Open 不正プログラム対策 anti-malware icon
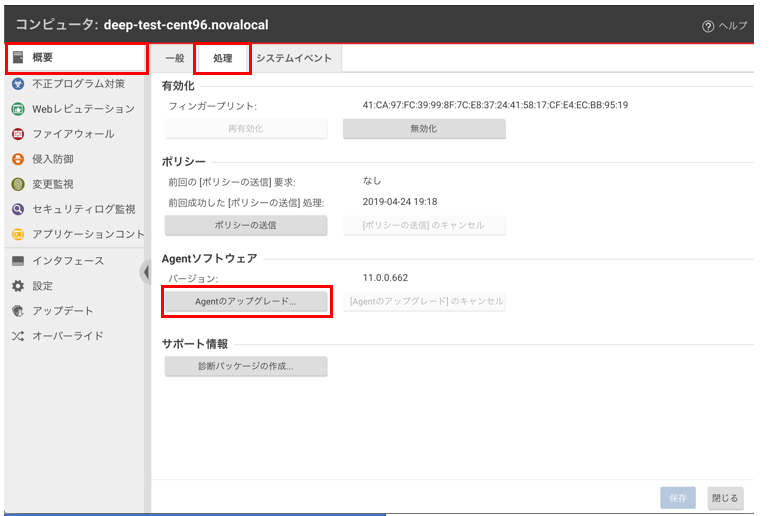 click(18, 84)
